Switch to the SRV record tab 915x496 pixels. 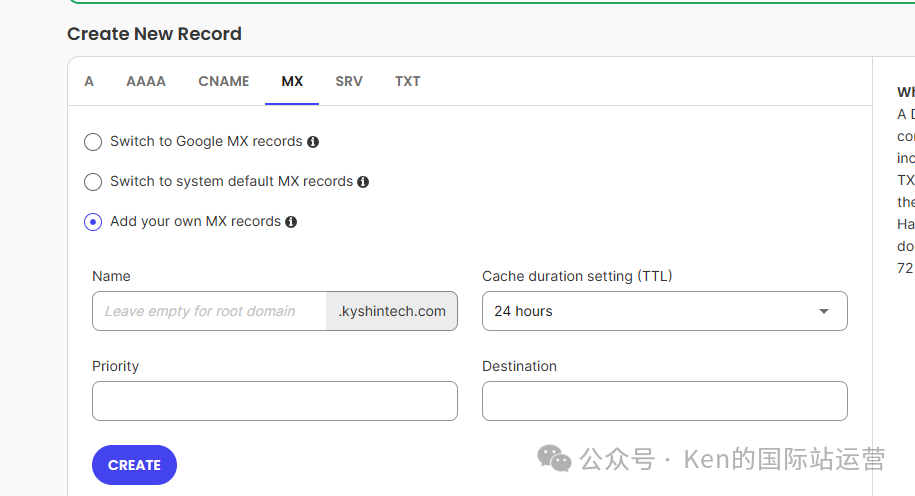coord(349,81)
